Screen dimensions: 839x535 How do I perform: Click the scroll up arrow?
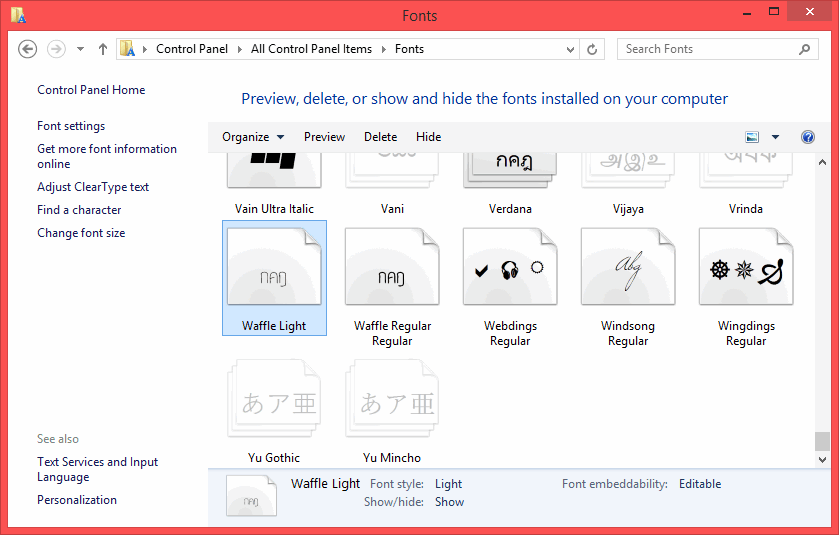tap(822, 162)
